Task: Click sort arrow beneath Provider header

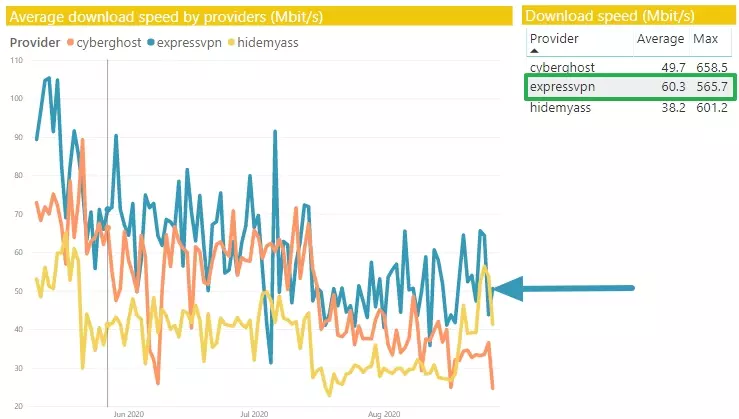Action: pos(533,52)
